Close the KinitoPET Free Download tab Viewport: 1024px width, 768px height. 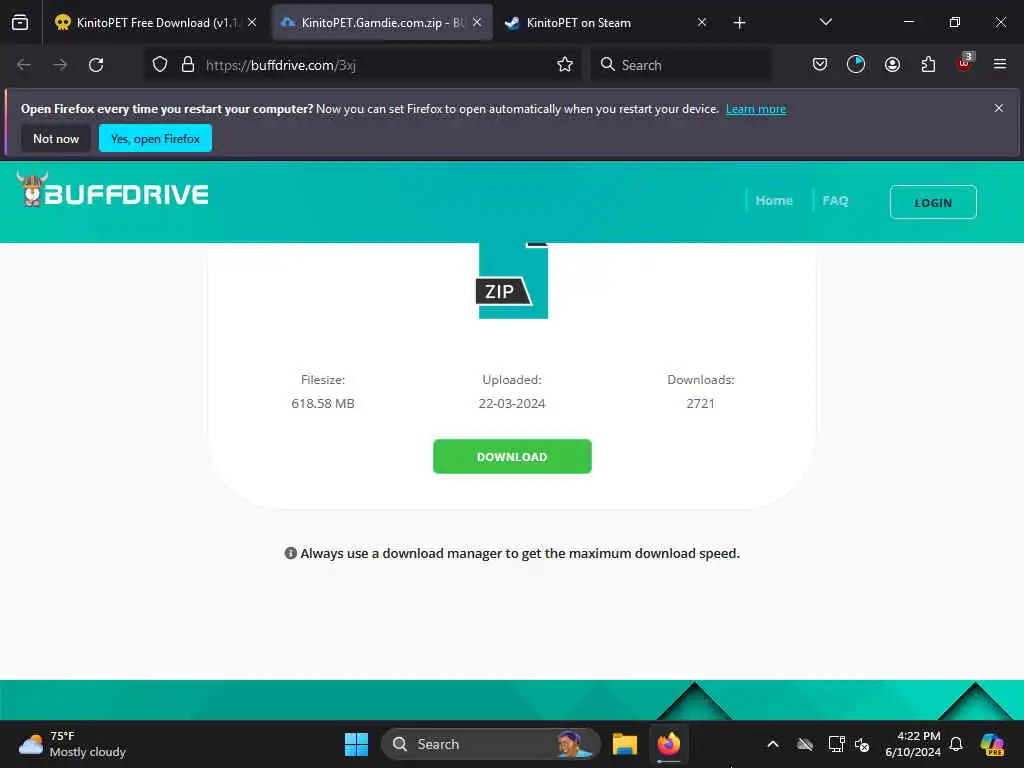tap(252, 22)
